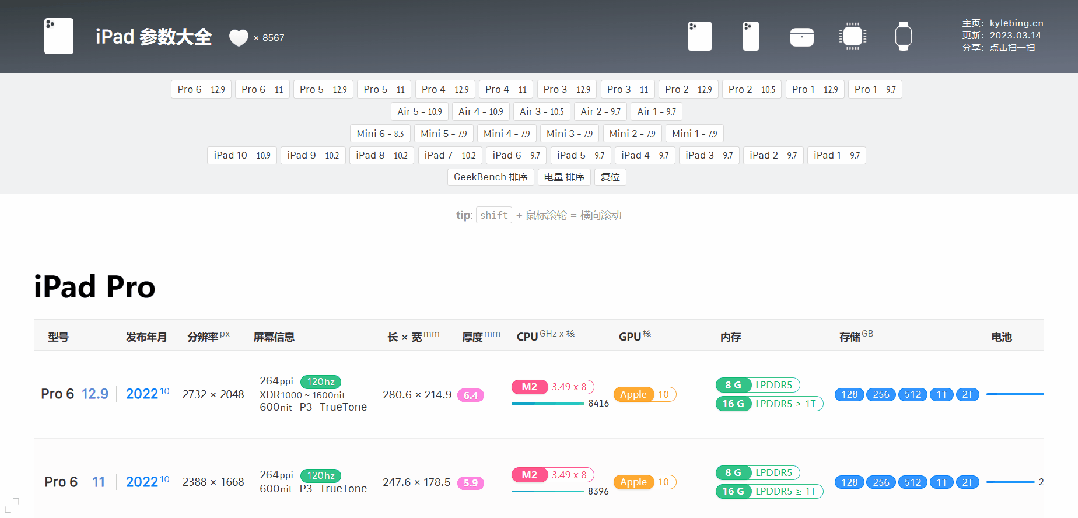Go to Mini 2 - 7.9 entry

tap(632, 133)
